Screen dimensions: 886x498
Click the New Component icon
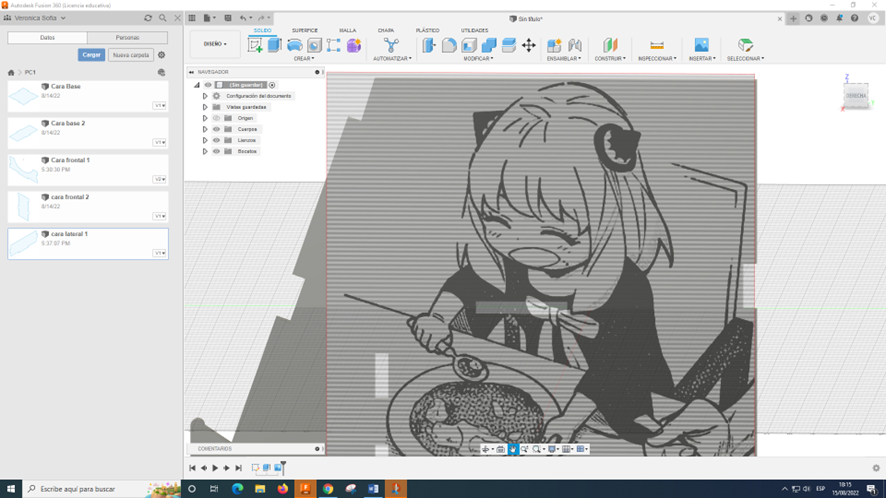554,45
